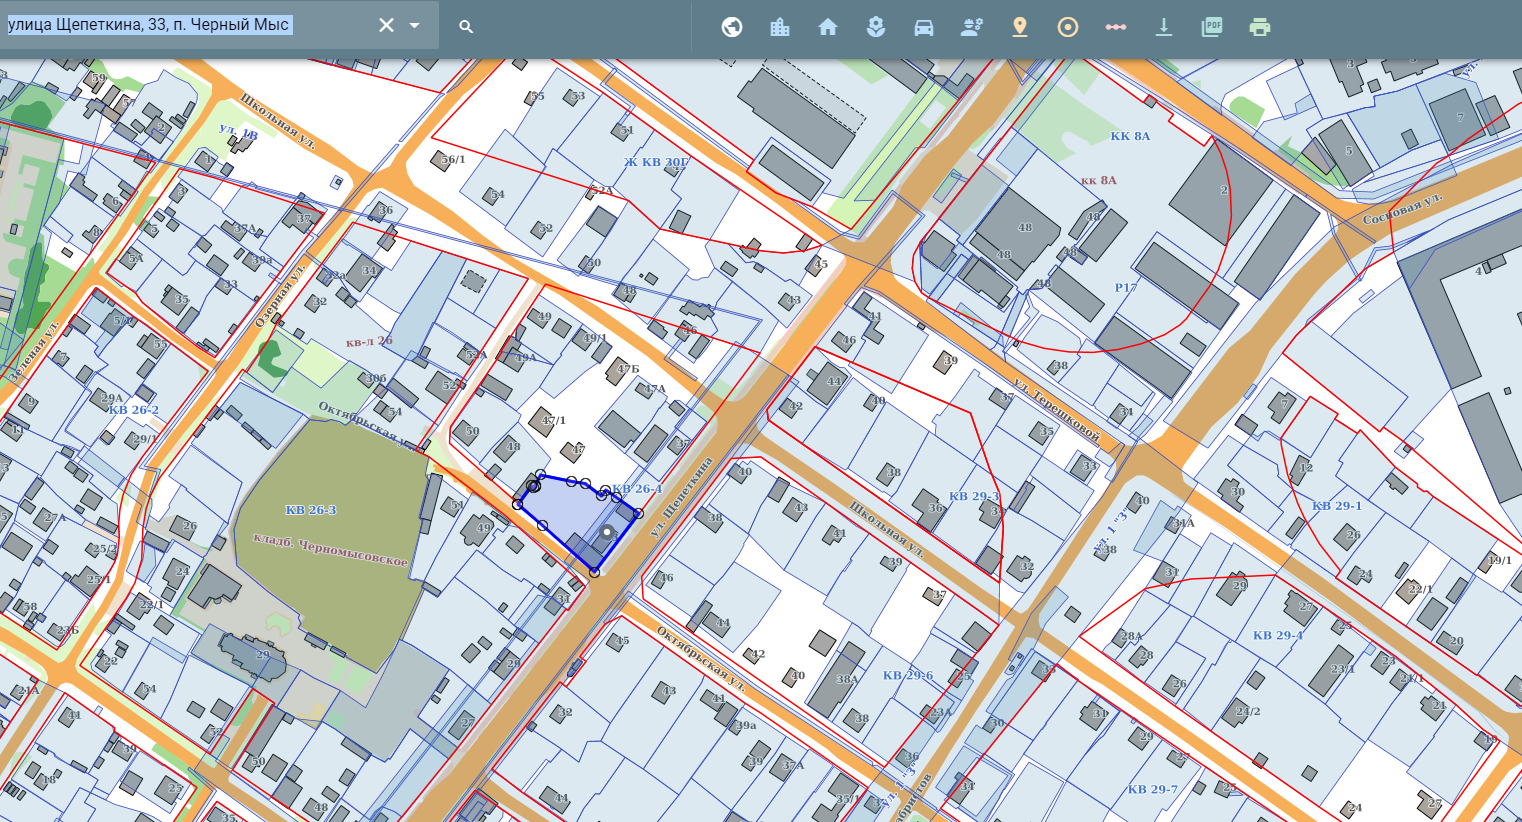
Task: Print the map using the printer icon
Action: pyautogui.click(x=1260, y=27)
